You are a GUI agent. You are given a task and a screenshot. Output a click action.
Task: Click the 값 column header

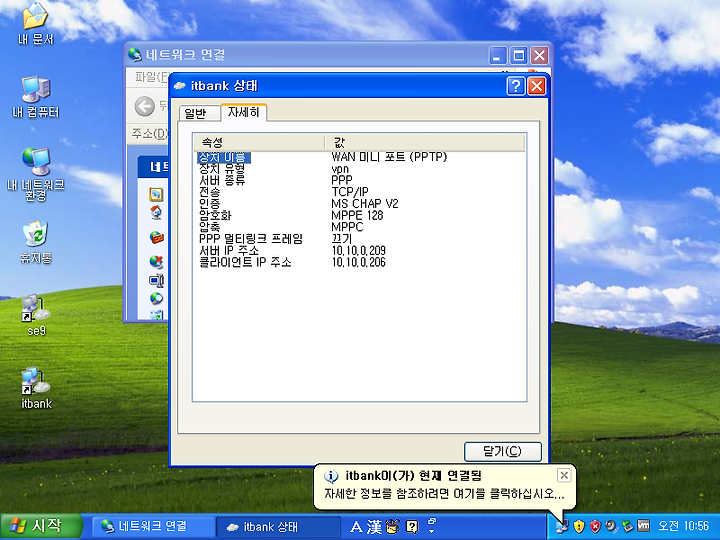(x=425, y=142)
